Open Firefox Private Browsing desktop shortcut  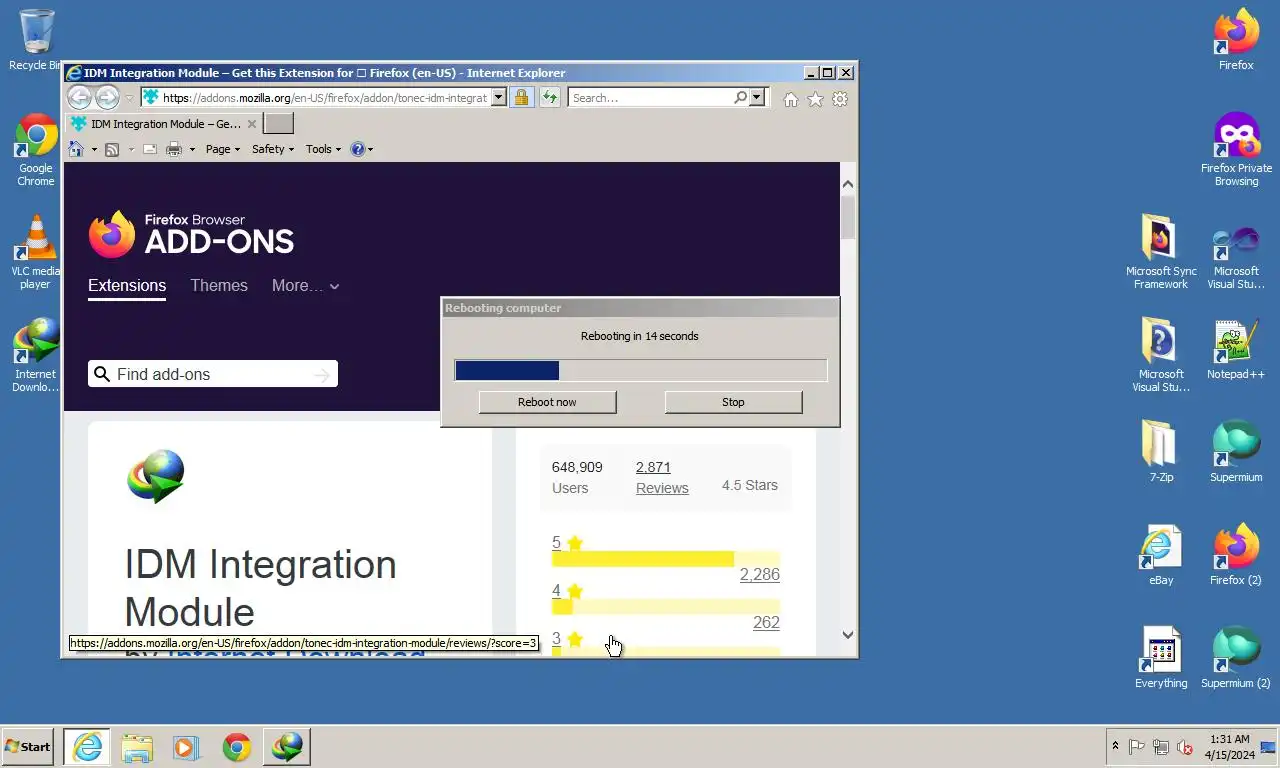click(1236, 150)
